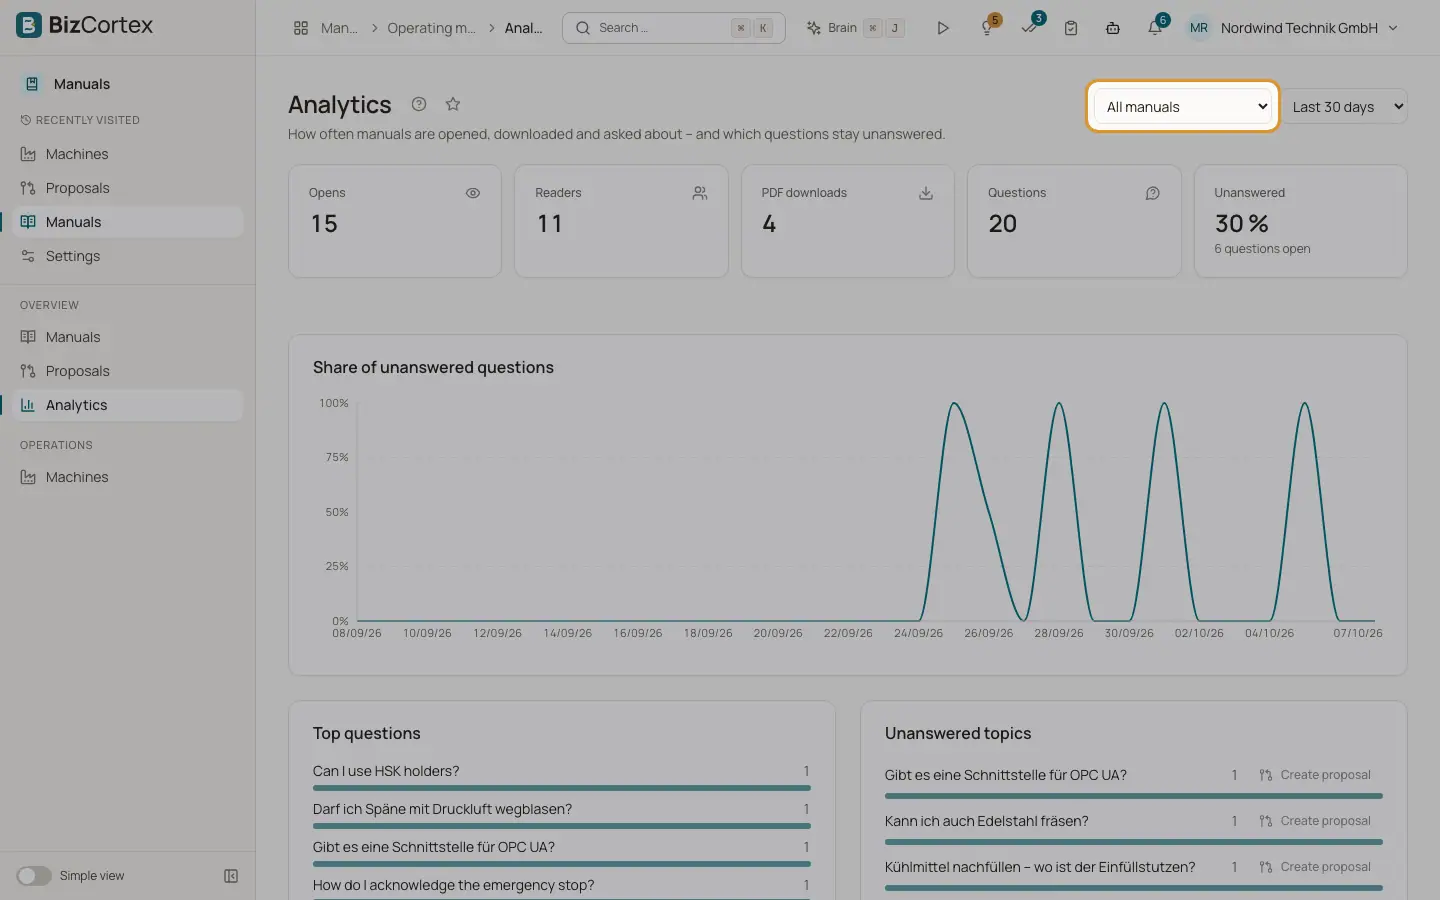Collapse the sidebar with panel icon
The width and height of the screenshot is (1440, 900).
[x=231, y=876]
